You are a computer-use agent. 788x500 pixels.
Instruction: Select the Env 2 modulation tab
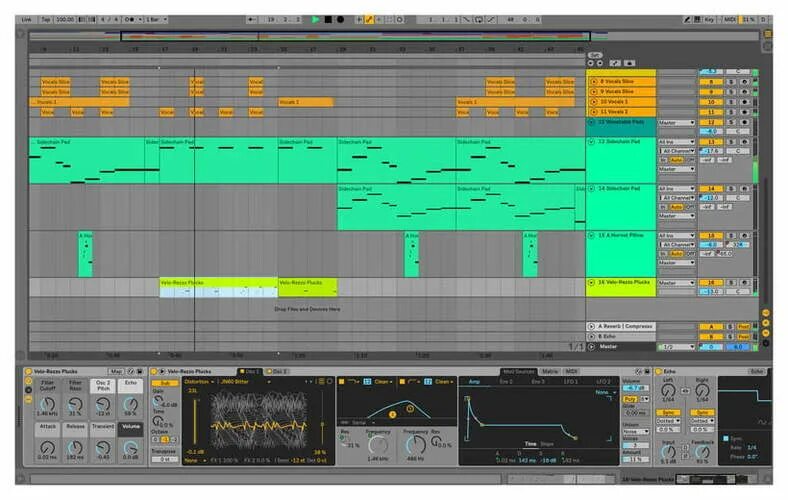(x=506, y=382)
